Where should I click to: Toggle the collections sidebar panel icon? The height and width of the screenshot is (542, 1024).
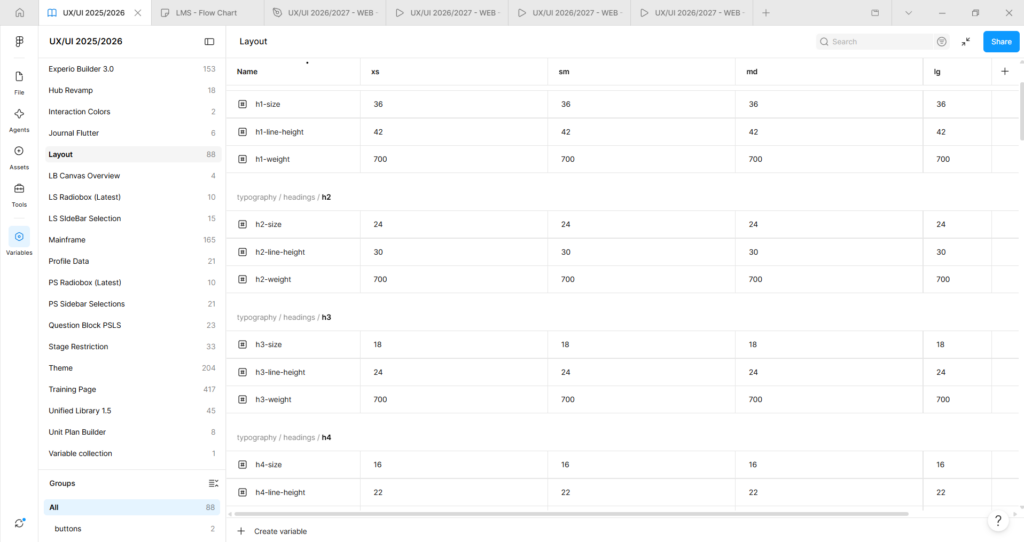[x=209, y=41]
